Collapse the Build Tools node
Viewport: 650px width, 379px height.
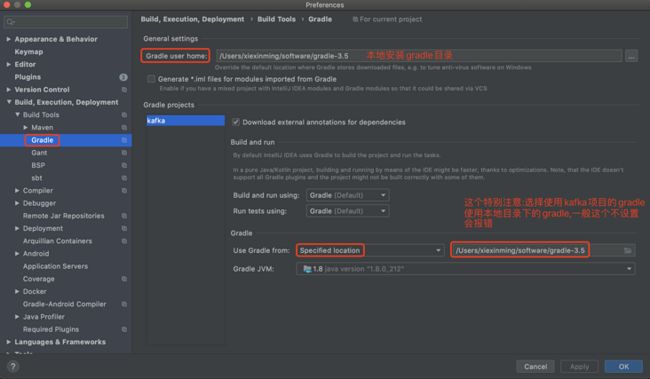tap(17, 114)
